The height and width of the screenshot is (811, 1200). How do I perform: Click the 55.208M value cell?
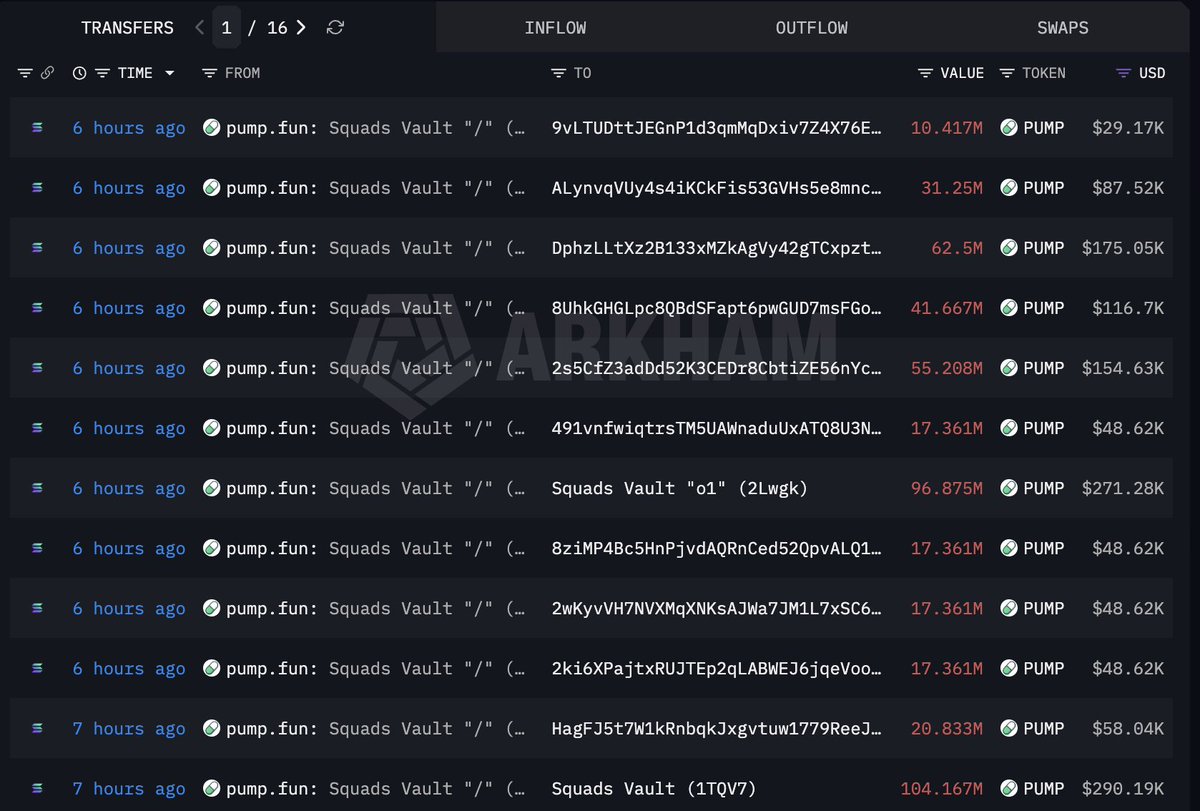947,368
